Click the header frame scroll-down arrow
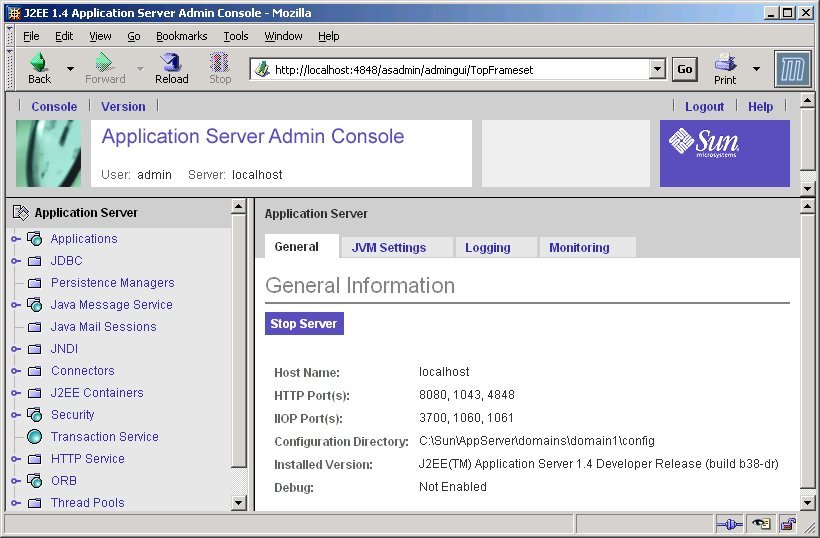 (x=807, y=189)
